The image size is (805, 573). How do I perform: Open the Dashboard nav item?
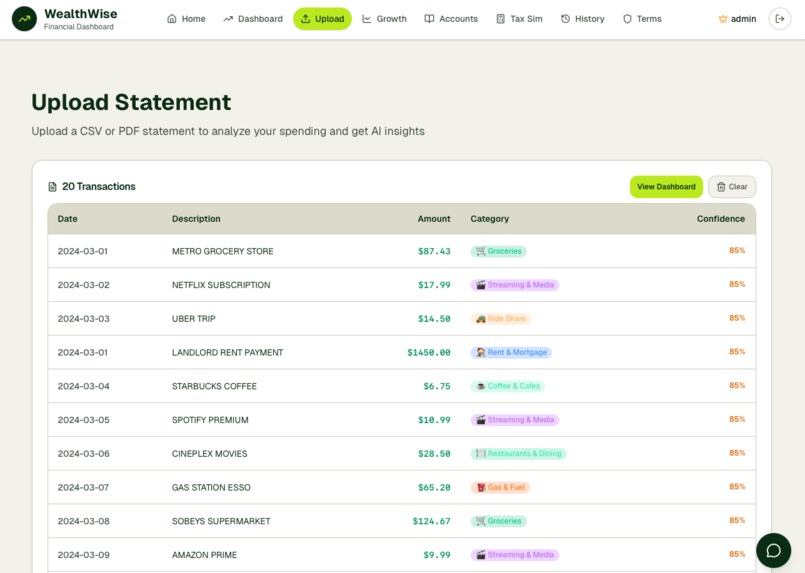tap(253, 19)
